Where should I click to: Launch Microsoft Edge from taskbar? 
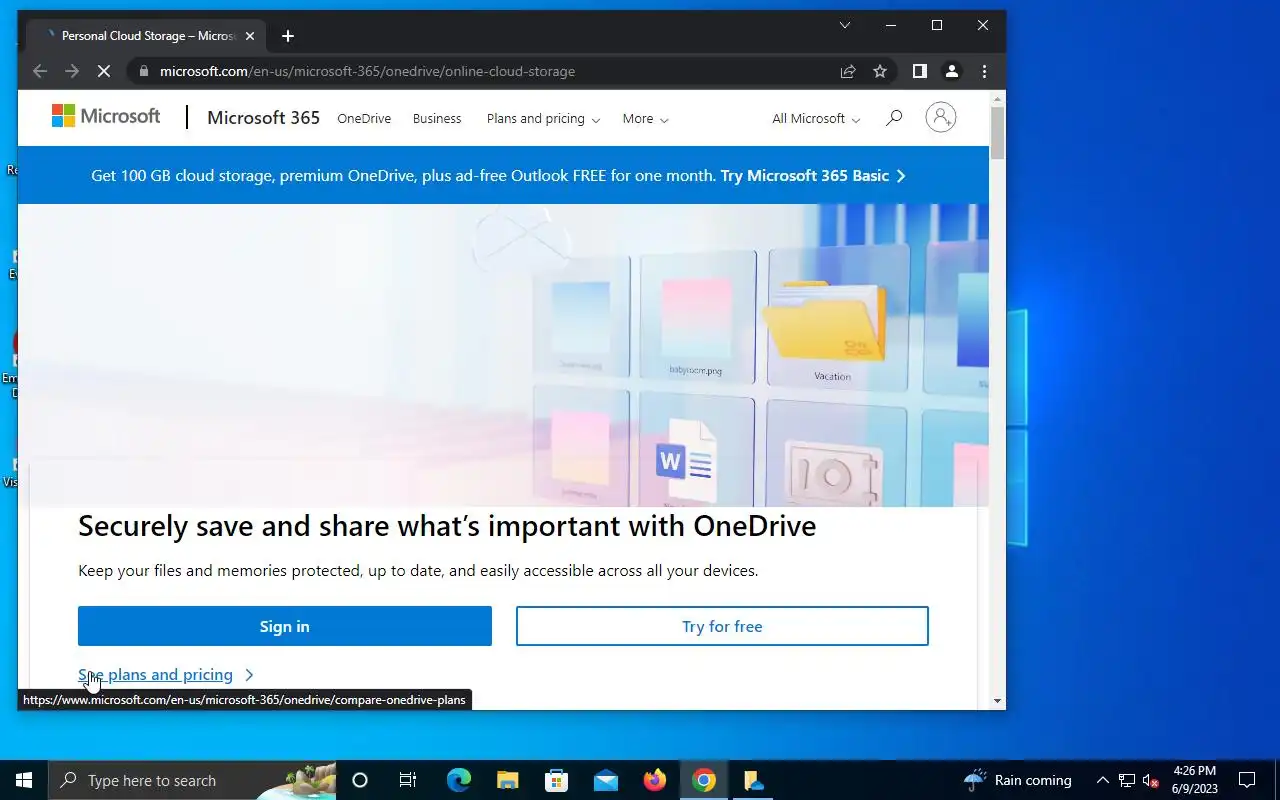(x=459, y=780)
